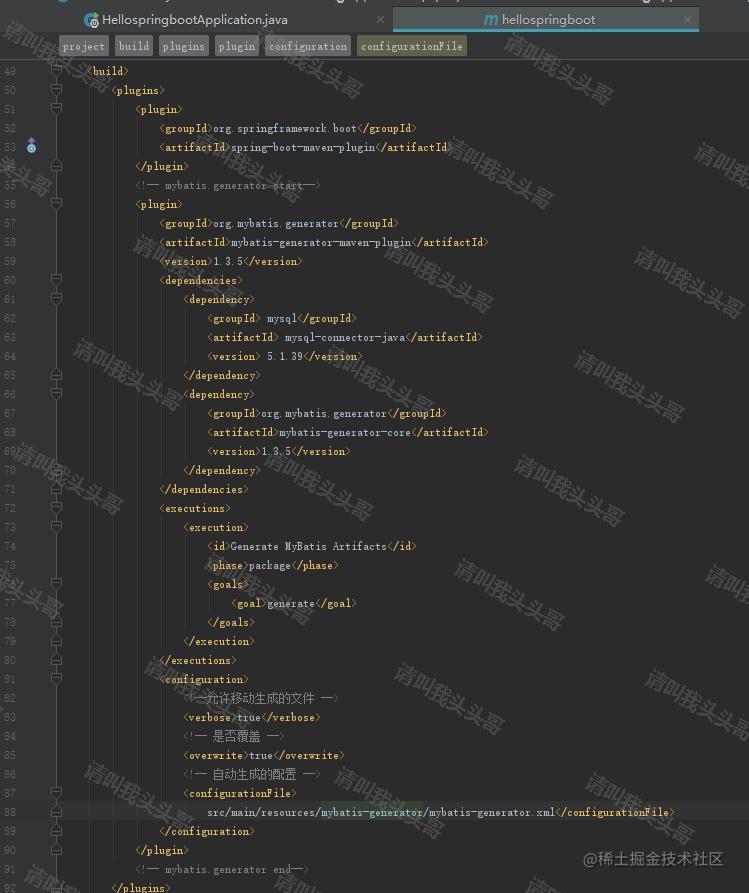Switch to the hellospringboot Maven tab

click(548, 20)
